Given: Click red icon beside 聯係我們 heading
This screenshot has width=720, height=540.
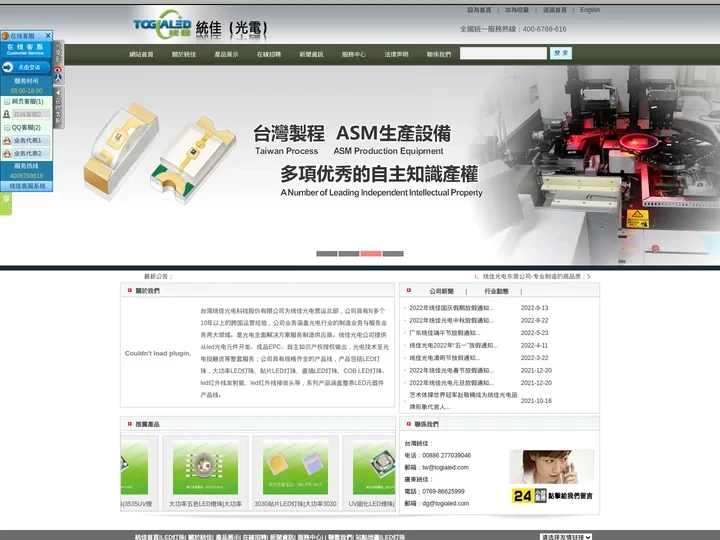Looking at the screenshot, I should pos(409,424).
